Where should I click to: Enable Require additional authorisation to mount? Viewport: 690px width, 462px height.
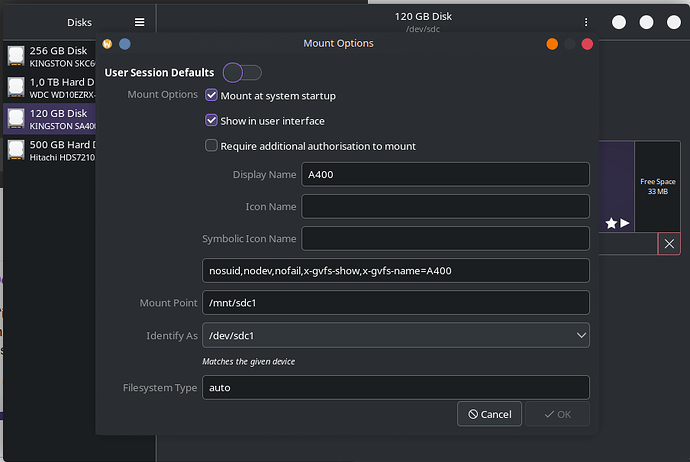point(211,146)
